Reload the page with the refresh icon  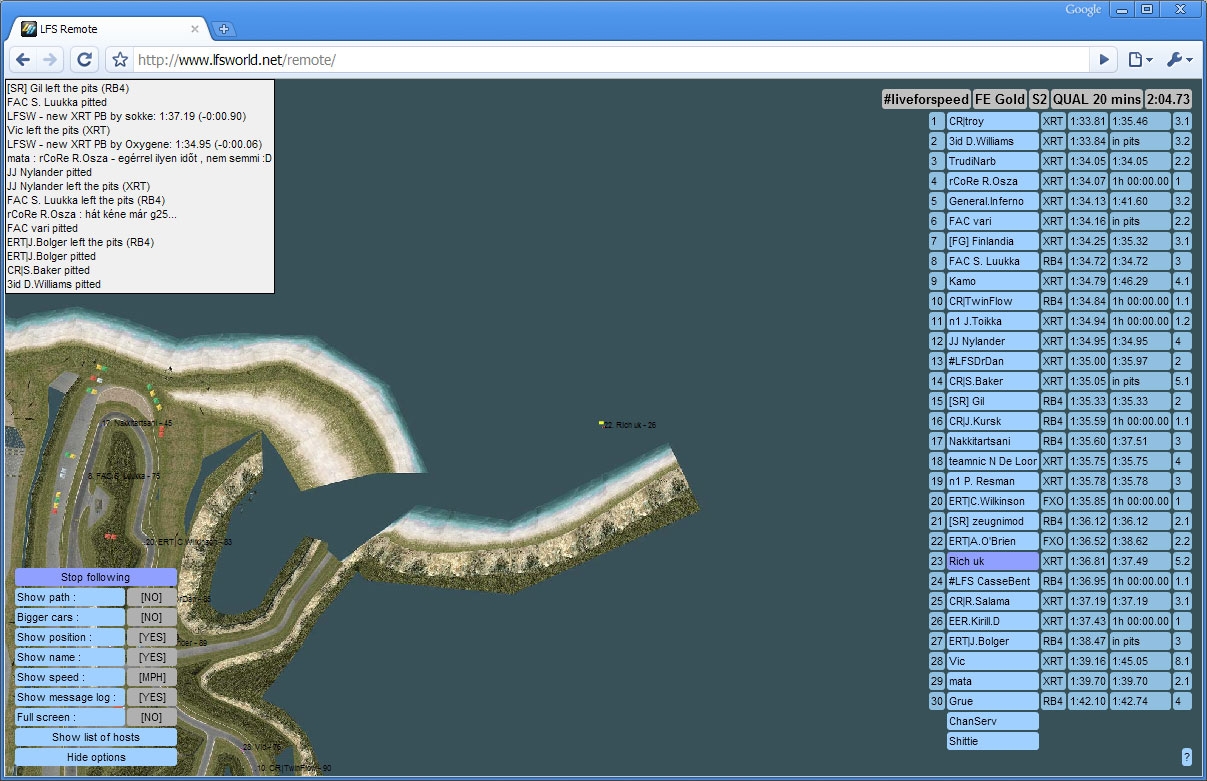[85, 60]
